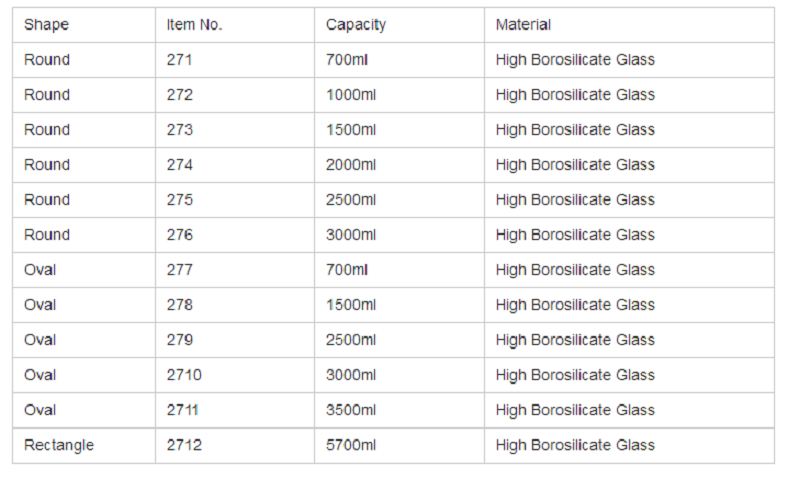This screenshot has height=491, width=800.
Task: Click Material cell in the Rectangle row
Action: click(575, 446)
